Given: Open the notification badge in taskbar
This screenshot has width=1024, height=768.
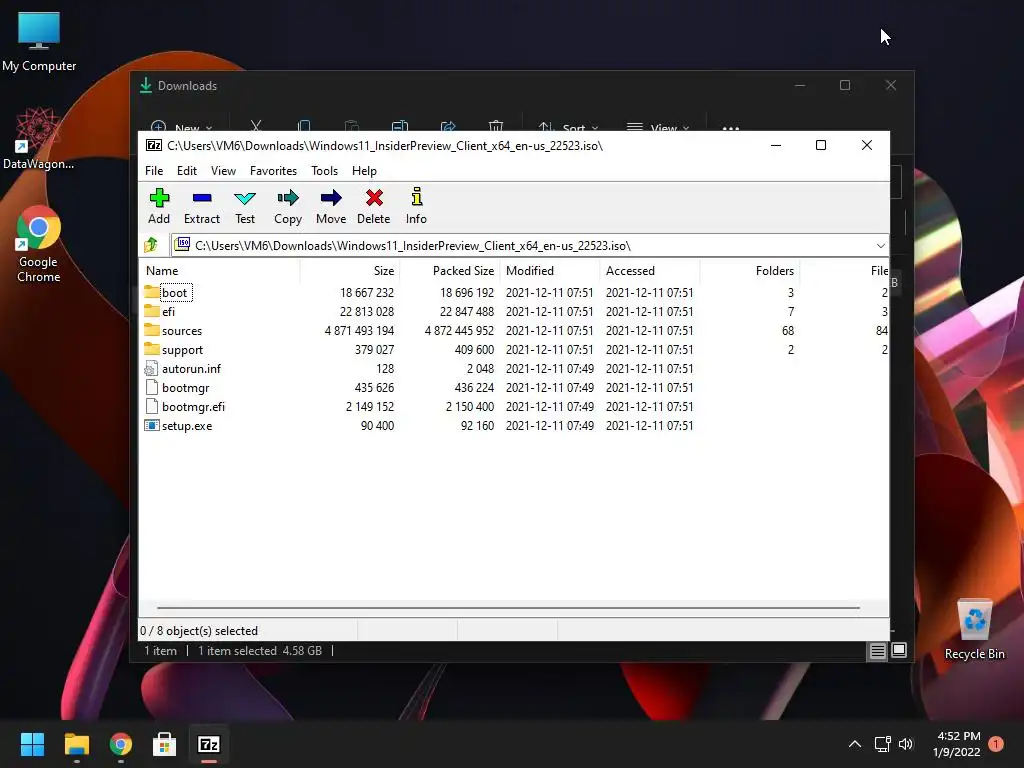Looking at the screenshot, I should pyautogui.click(x=996, y=744).
